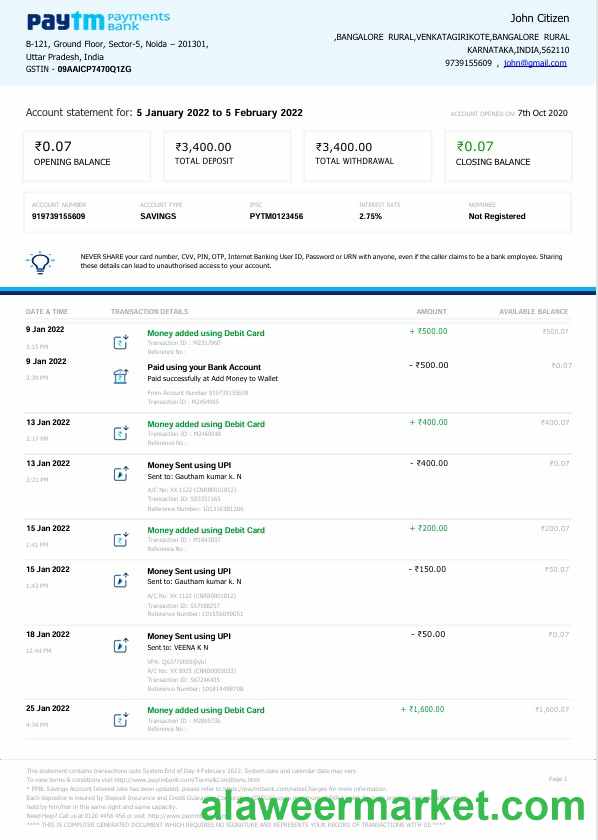Click 13 Jan Money Sent using UPI title
Image resolution: width=598 pixels, height=840 pixels.
point(189,466)
